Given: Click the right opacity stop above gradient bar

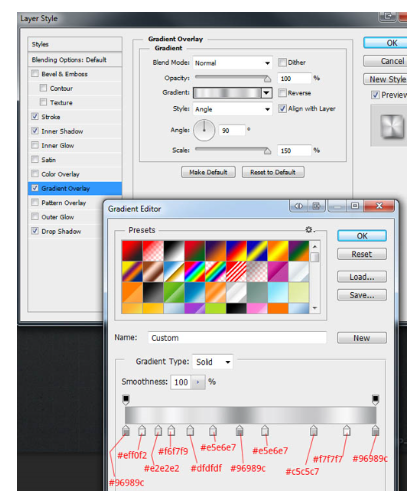Looking at the screenshot, I should [375, 399].
